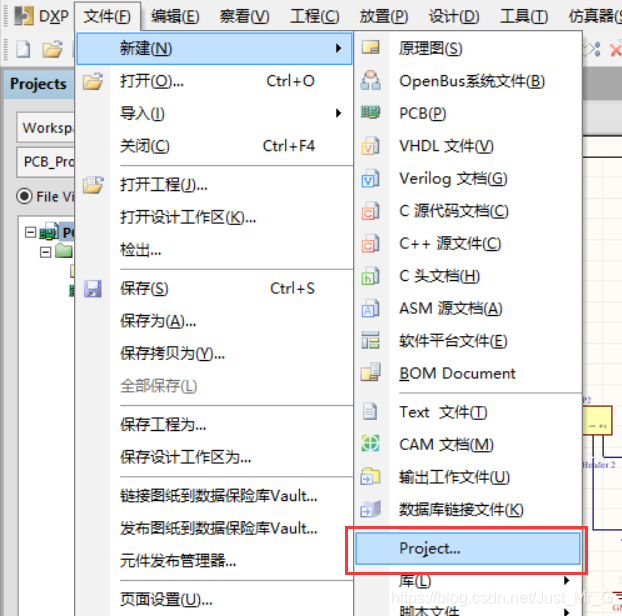
Task: Click the PCB board icon in submenu
Action: point(371,113)
